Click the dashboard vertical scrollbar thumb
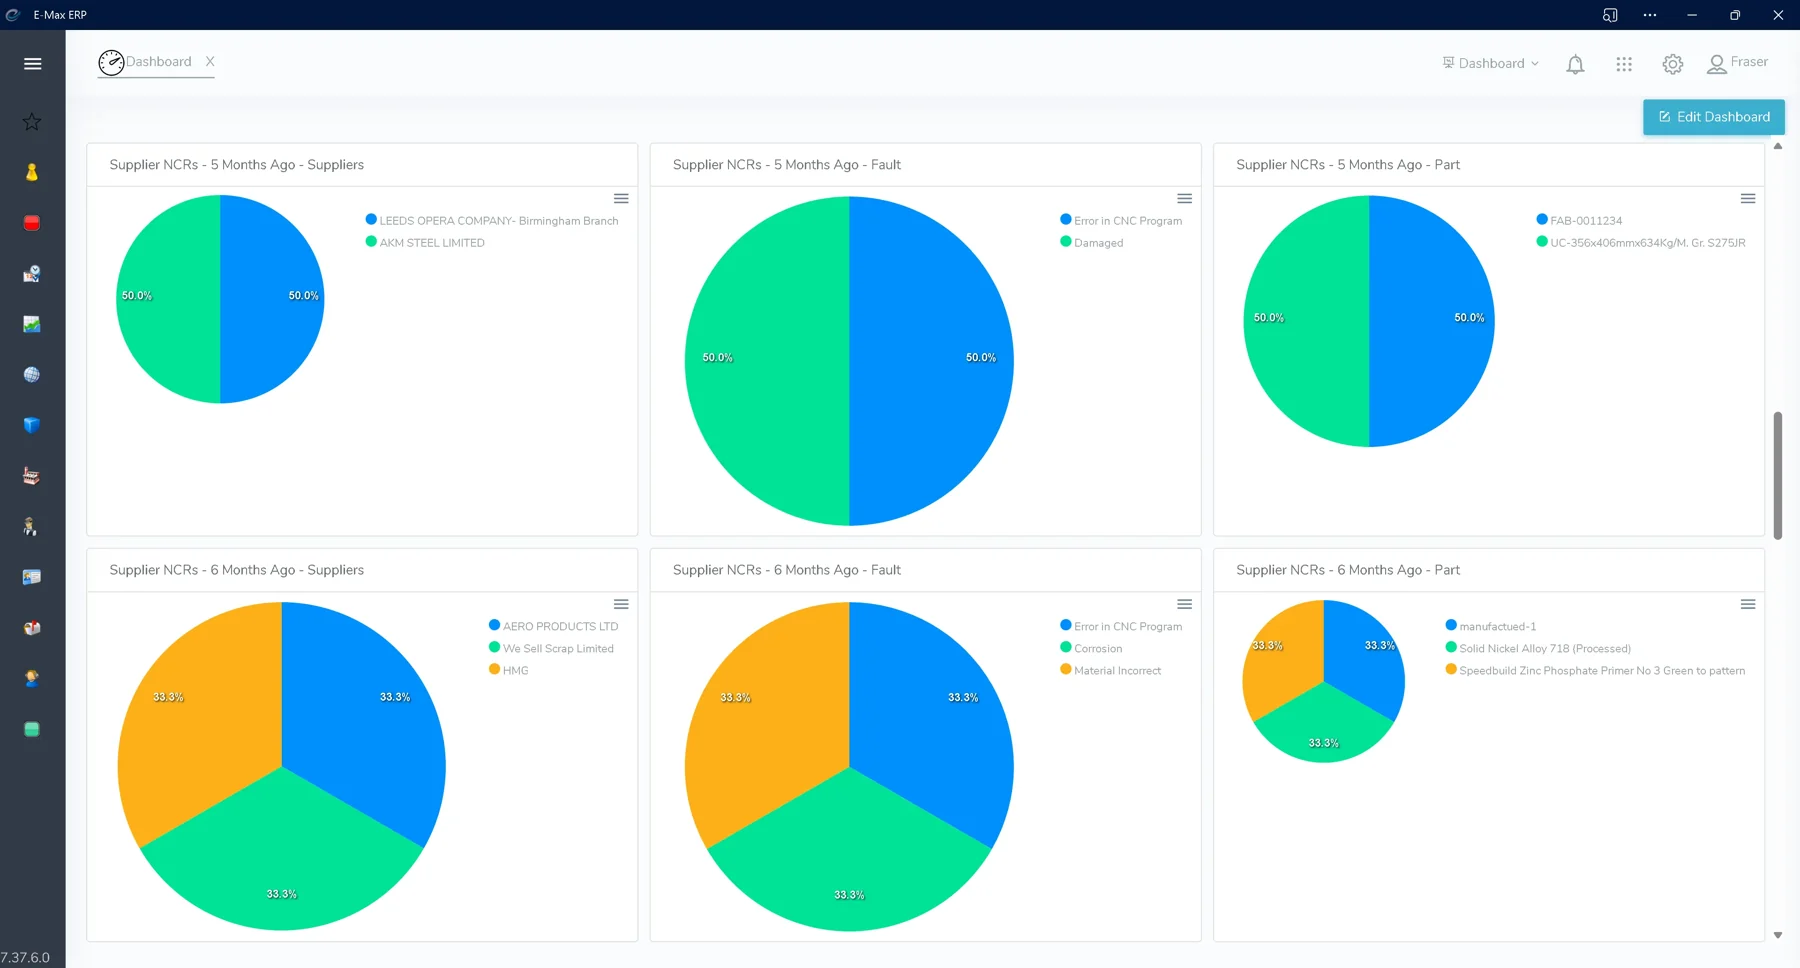This screenshot has width=1800, height=968. [x=1778, y=475]
